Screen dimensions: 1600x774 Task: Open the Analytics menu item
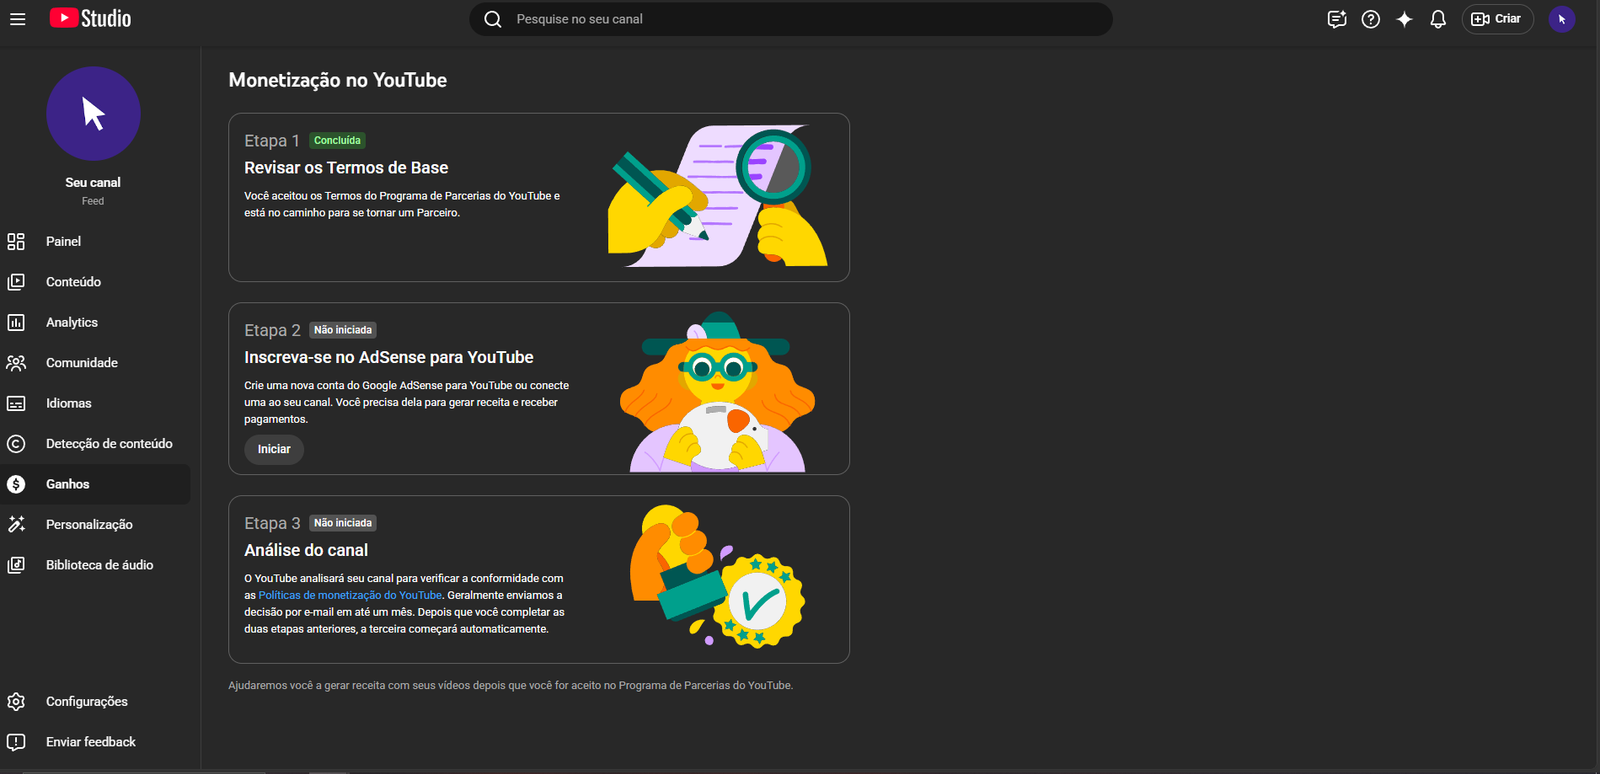point(95,322)
